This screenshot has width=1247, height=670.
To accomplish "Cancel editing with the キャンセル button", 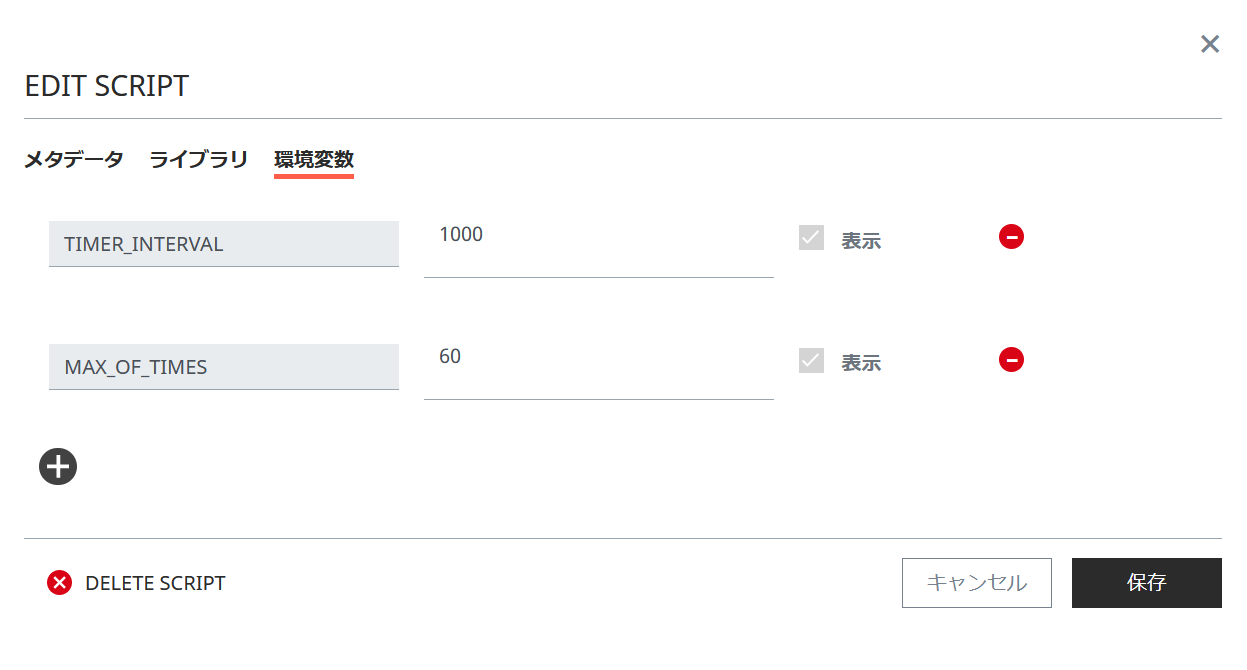I will click(976, 583).
